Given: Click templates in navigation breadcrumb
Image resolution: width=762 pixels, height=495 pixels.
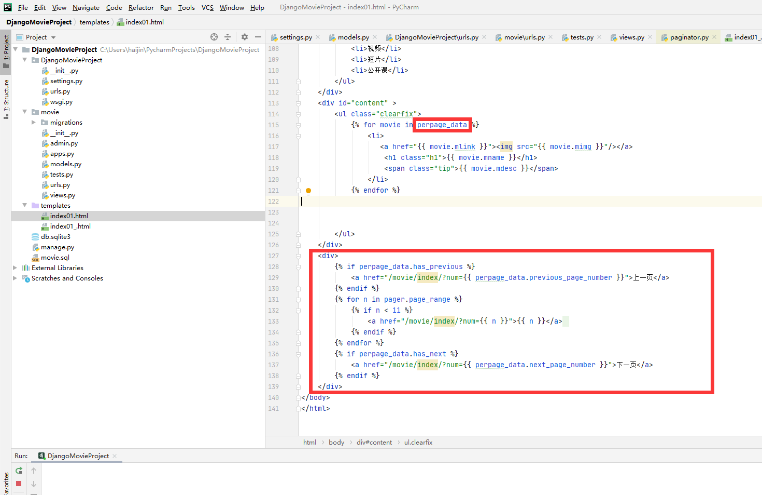Looking at the screenshot, I should tap(94, 22).
